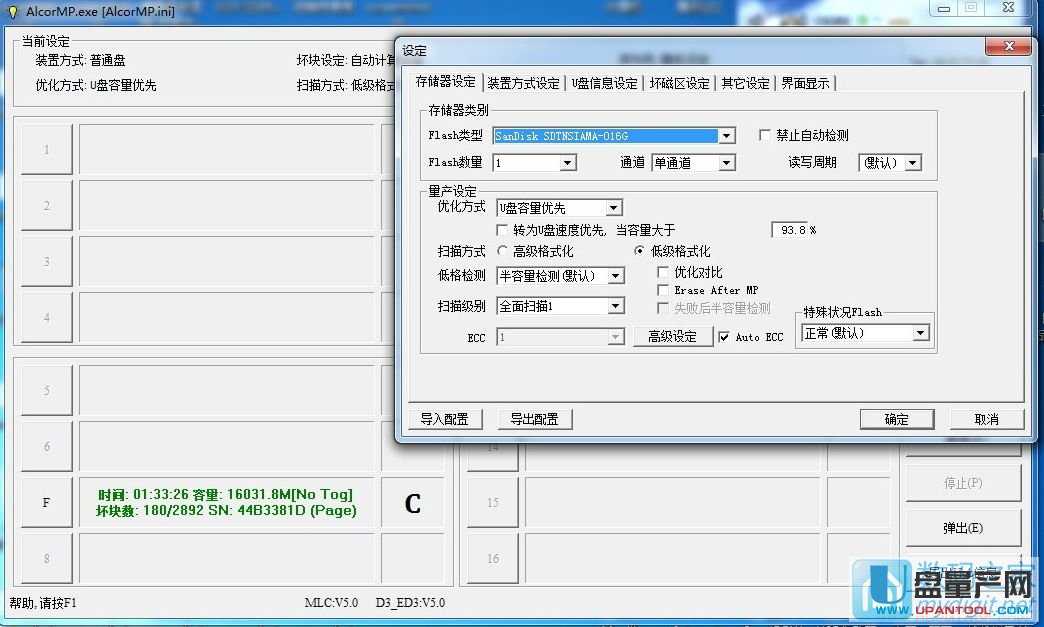The image size is (1044, 627).
Task: Open the 特殊状况Flash dropdown
Action: coord(920,333)
